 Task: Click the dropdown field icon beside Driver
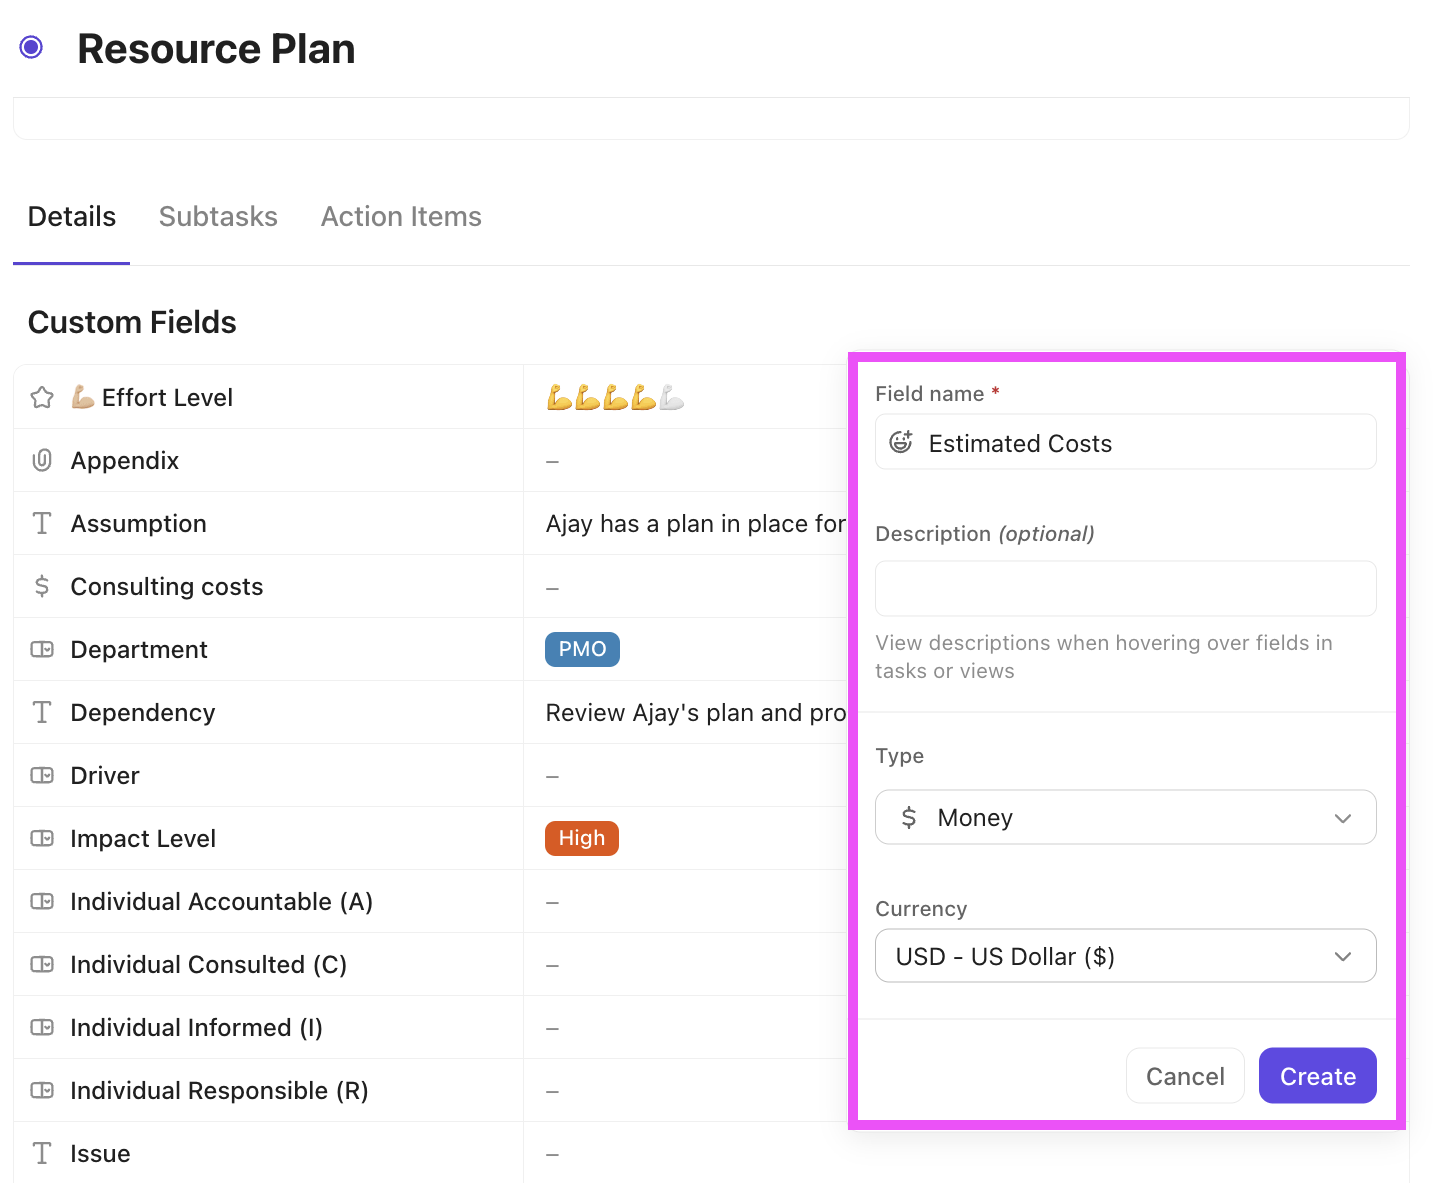41,775
